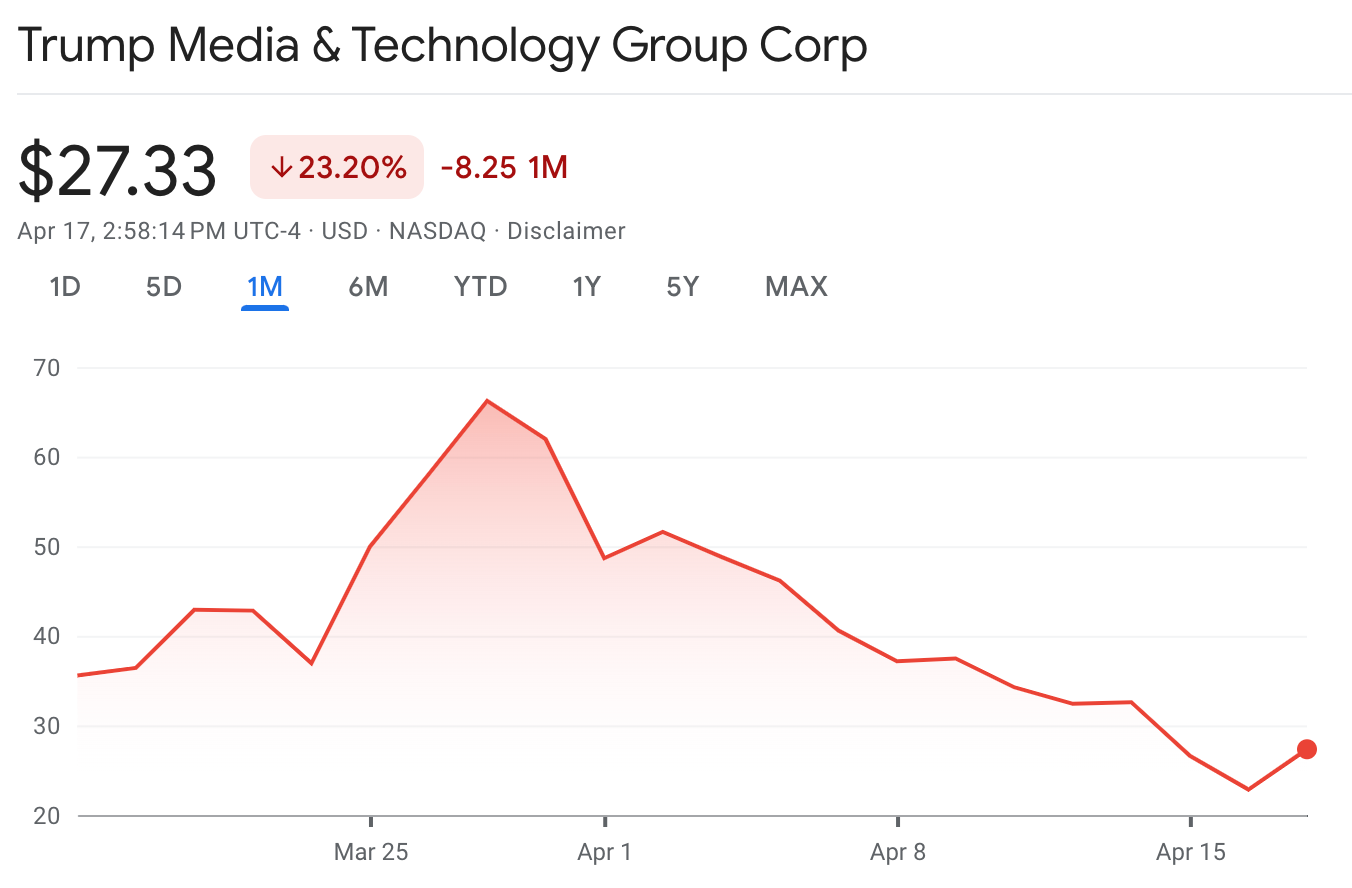Open the 5Y chart view

tap(682, 287)
